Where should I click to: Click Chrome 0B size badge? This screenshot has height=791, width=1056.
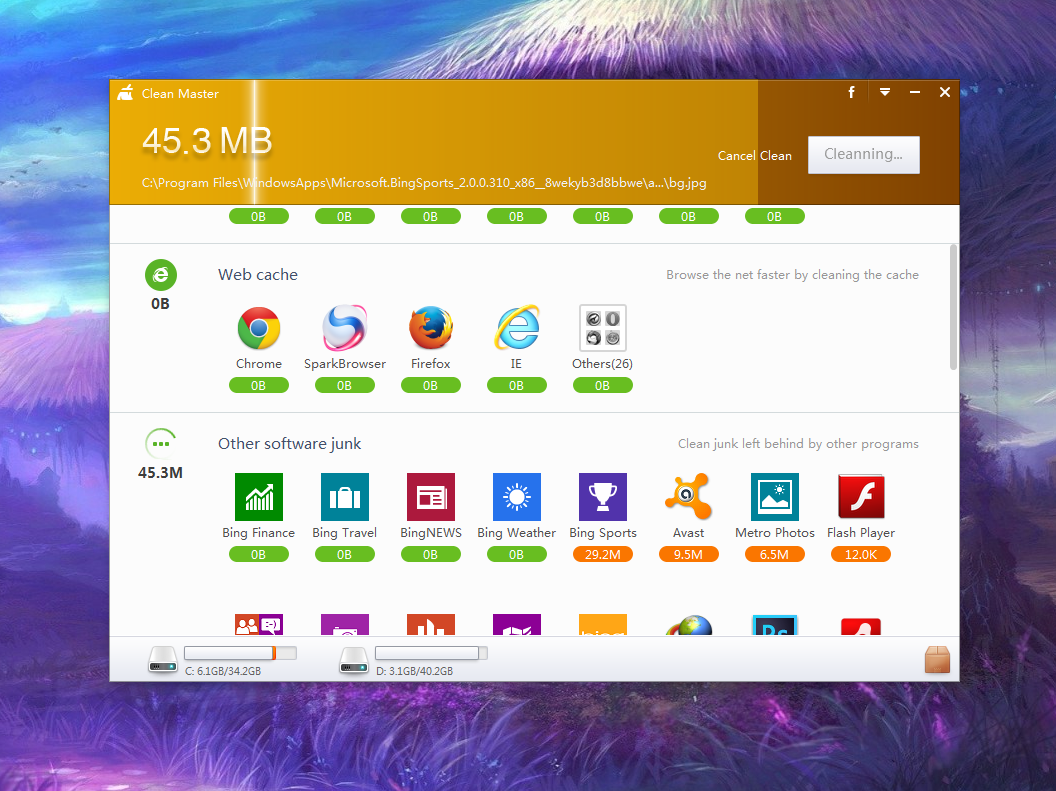click(259, 385)
